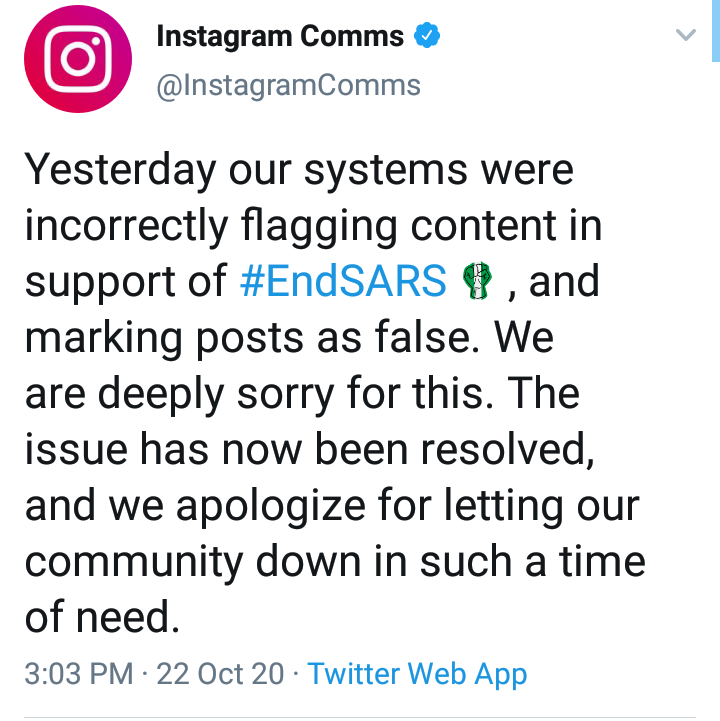
Task: Click the word "Yesterday" in the tweet
Action: [120, 171]
